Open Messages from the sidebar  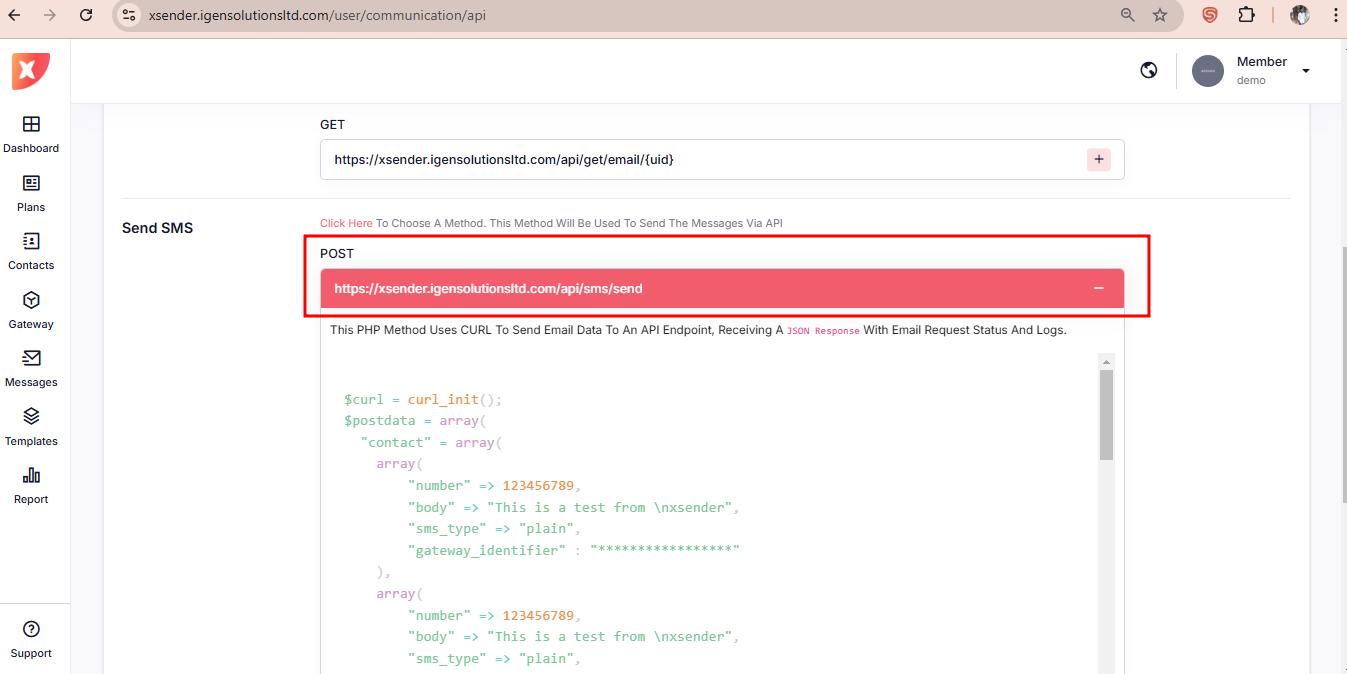(x=31, y=359)
